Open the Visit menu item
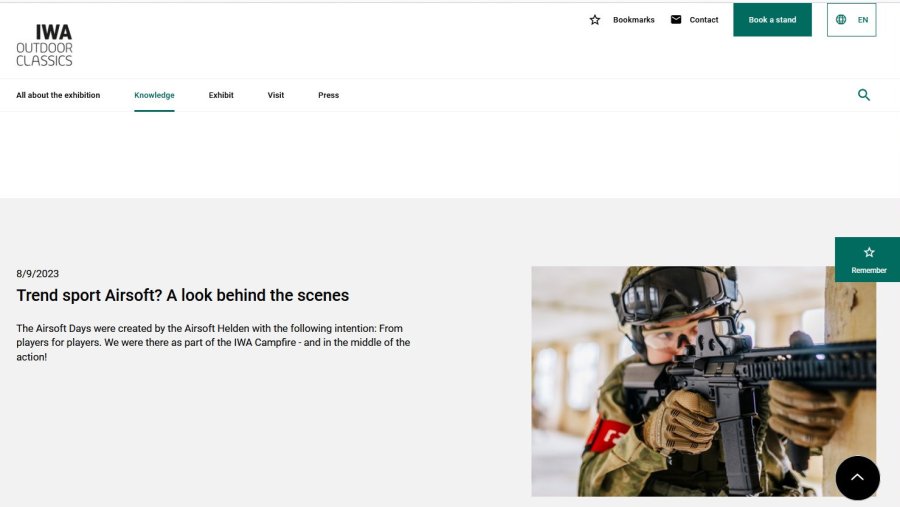 (x=276, y=95)
